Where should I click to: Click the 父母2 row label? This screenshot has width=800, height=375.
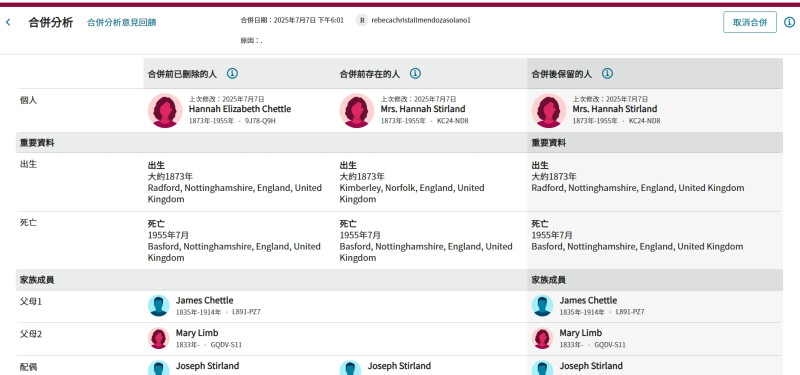[x=31, y=334]
